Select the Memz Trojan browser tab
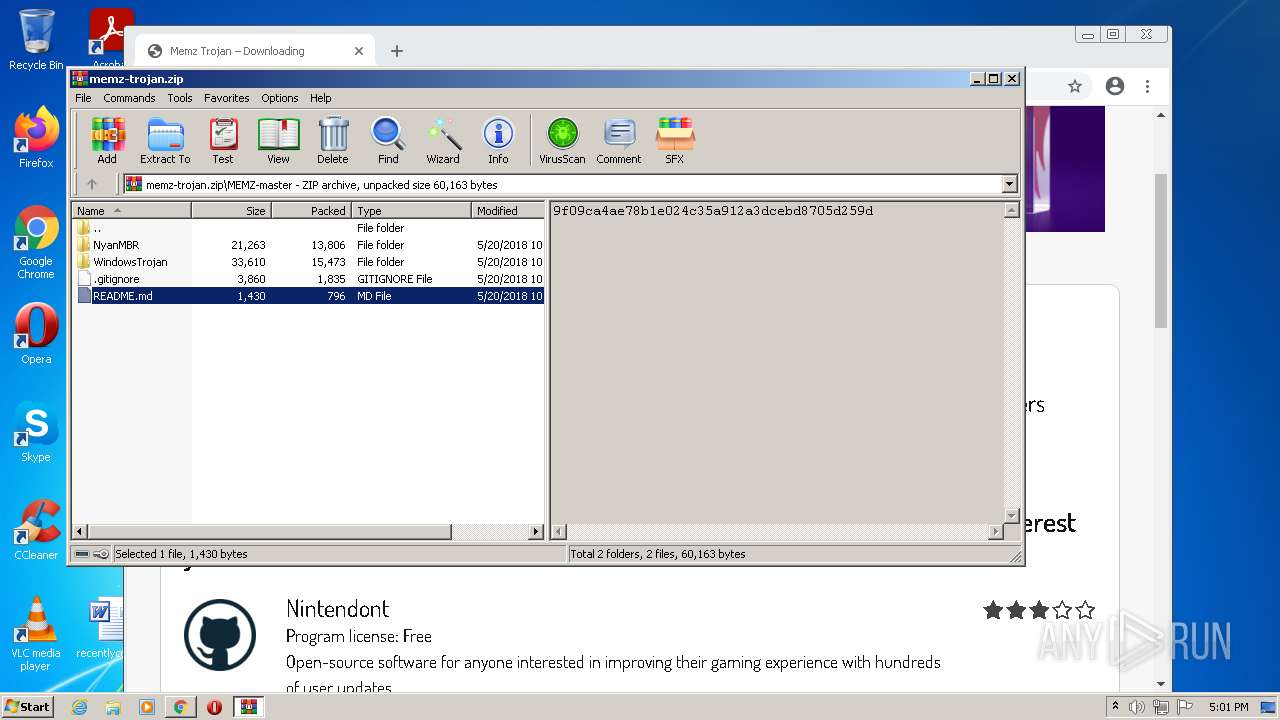 tap(254, 51)
